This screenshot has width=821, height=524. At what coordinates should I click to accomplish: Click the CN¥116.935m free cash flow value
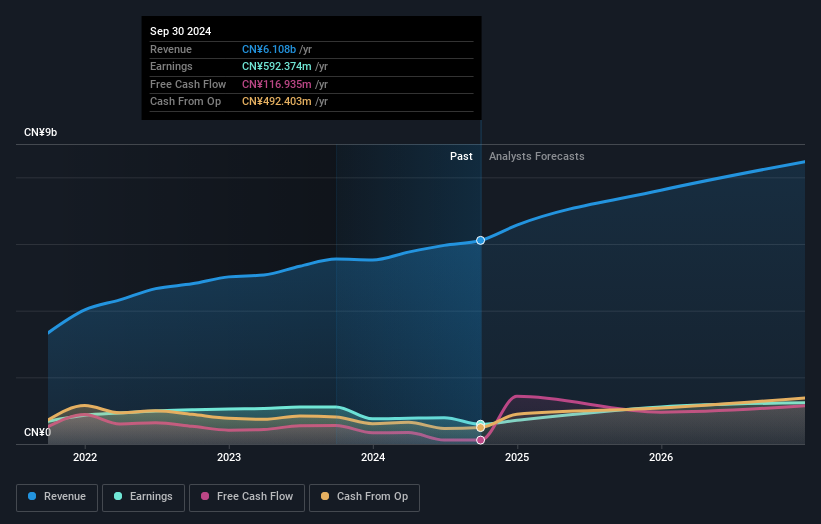click(x=276, y=84)
